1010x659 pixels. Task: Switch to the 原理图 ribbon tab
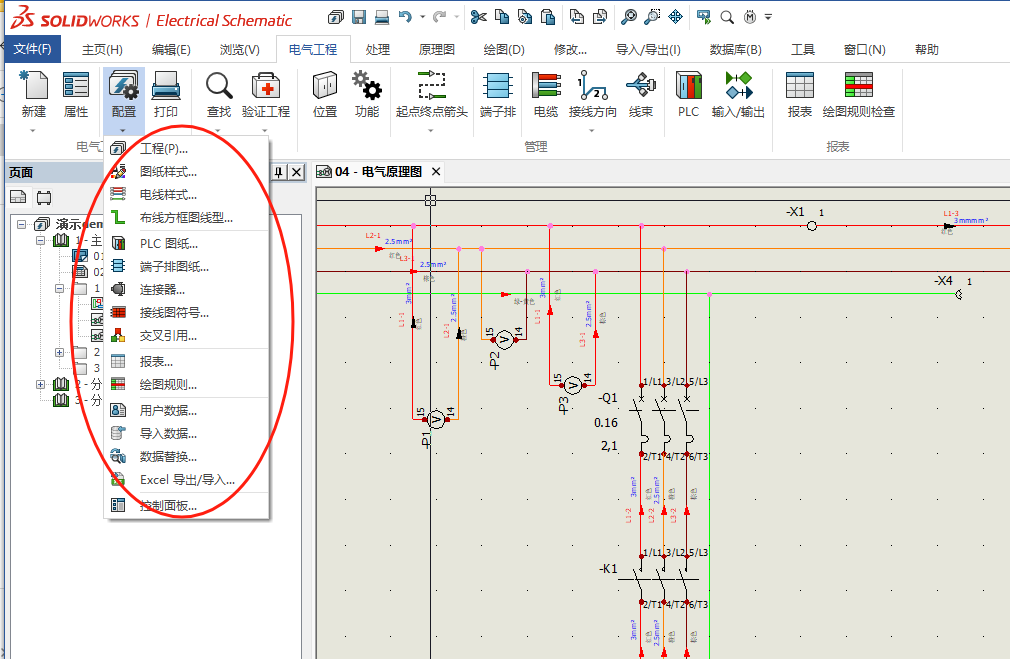437,49
